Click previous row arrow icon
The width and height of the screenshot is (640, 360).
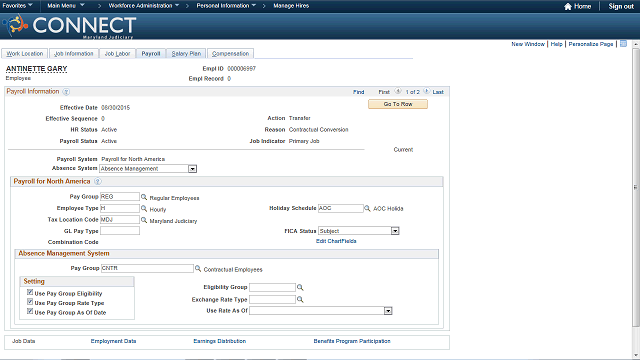click(398, 91)
